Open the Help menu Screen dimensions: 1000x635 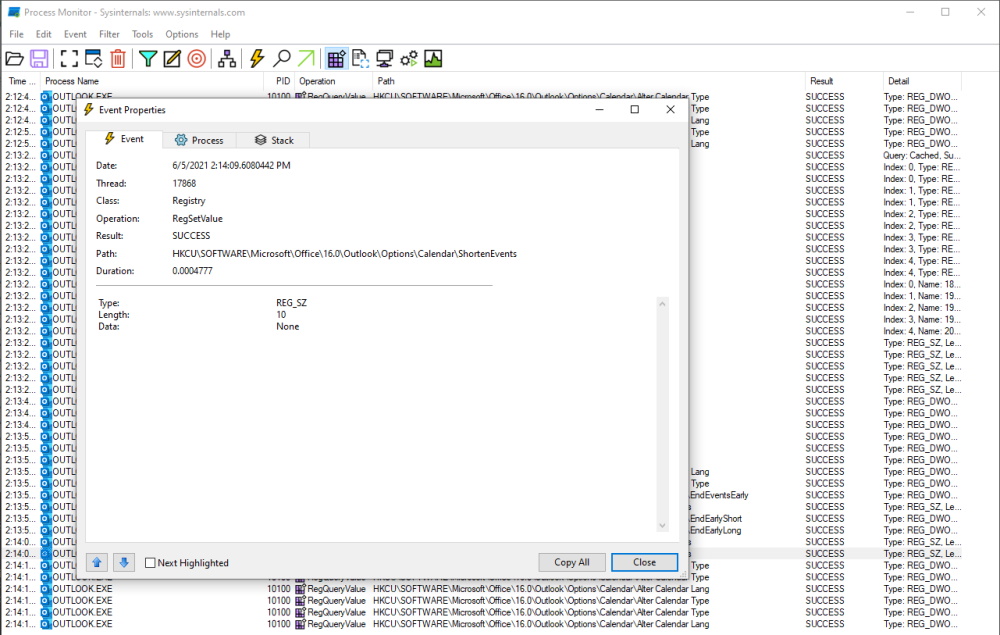pos(220,34)
